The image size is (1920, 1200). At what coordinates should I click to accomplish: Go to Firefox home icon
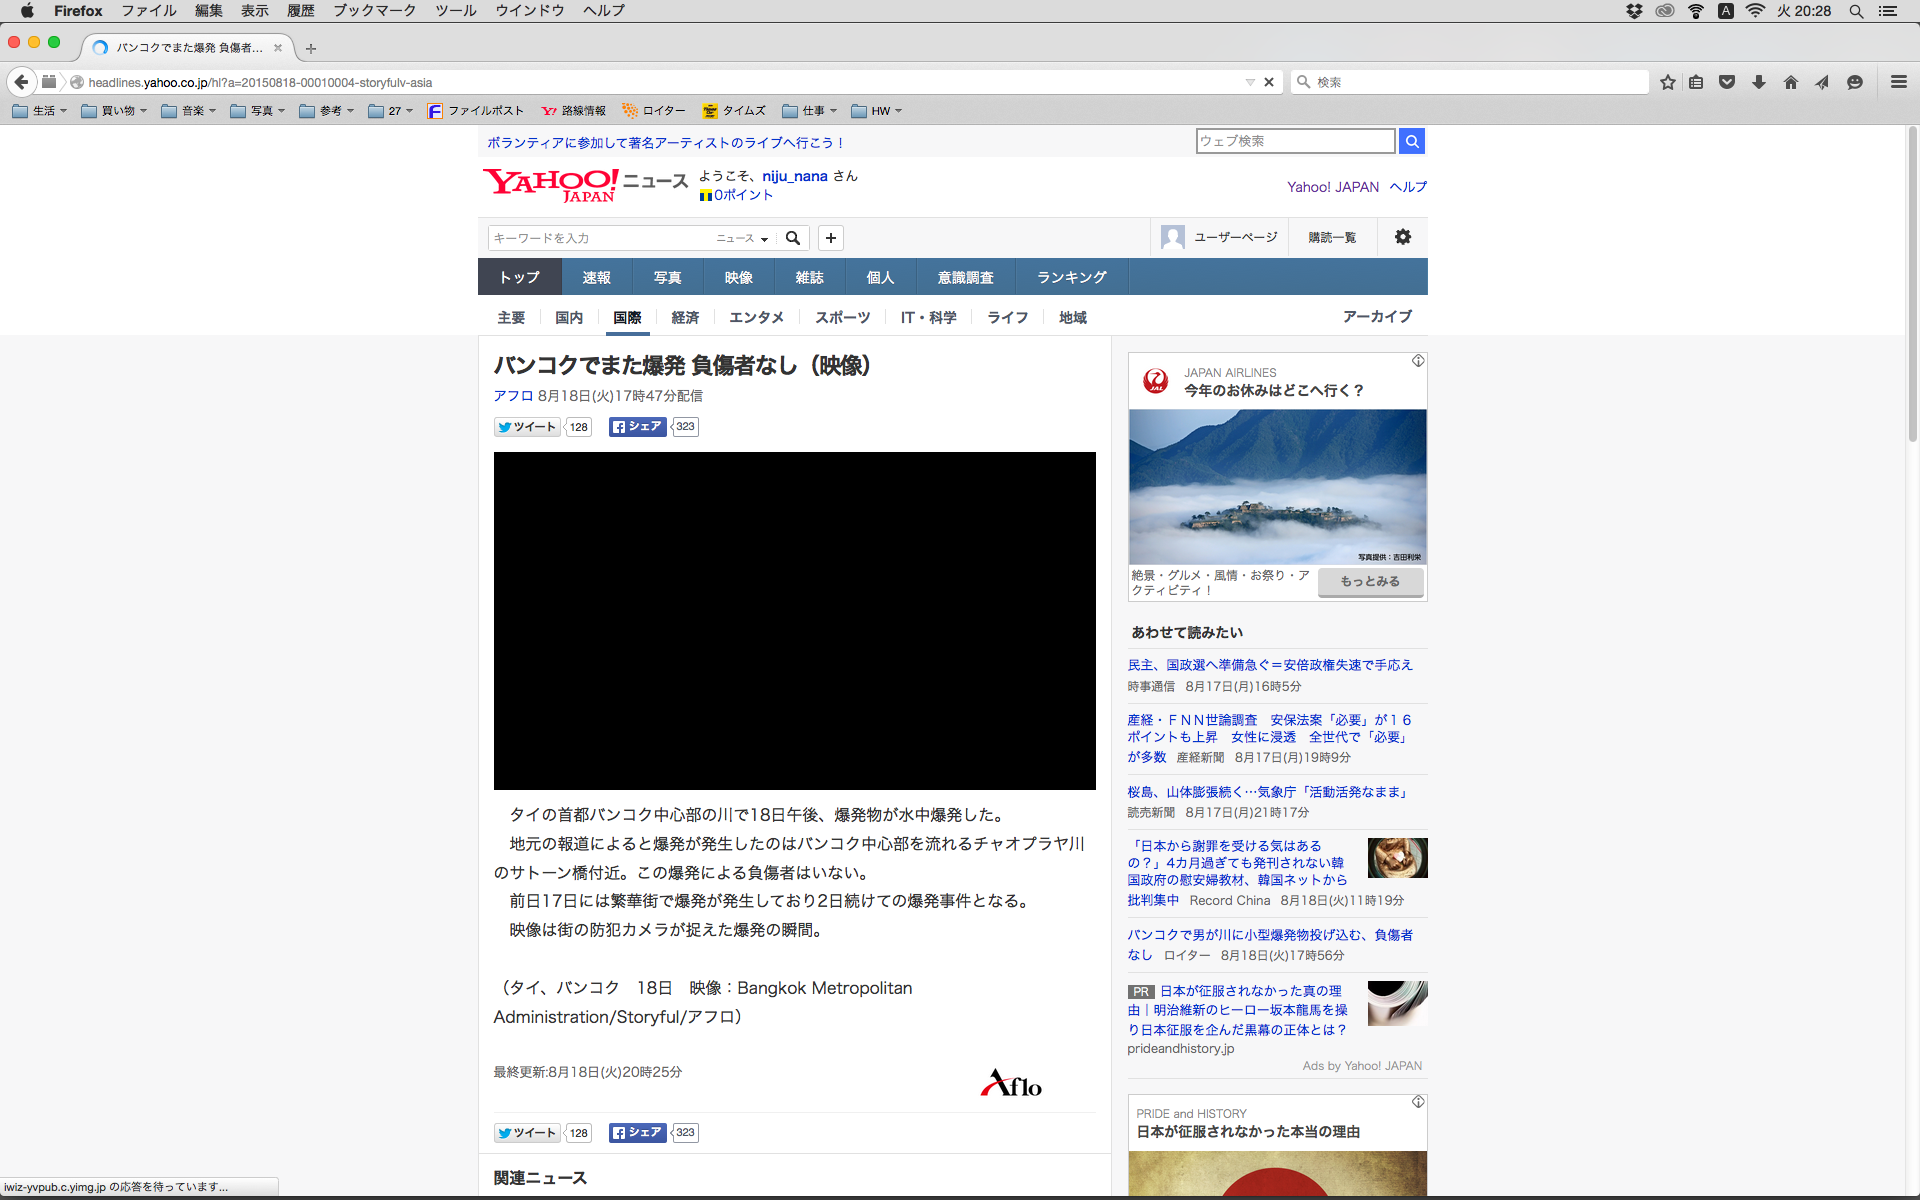(1791, 82)
